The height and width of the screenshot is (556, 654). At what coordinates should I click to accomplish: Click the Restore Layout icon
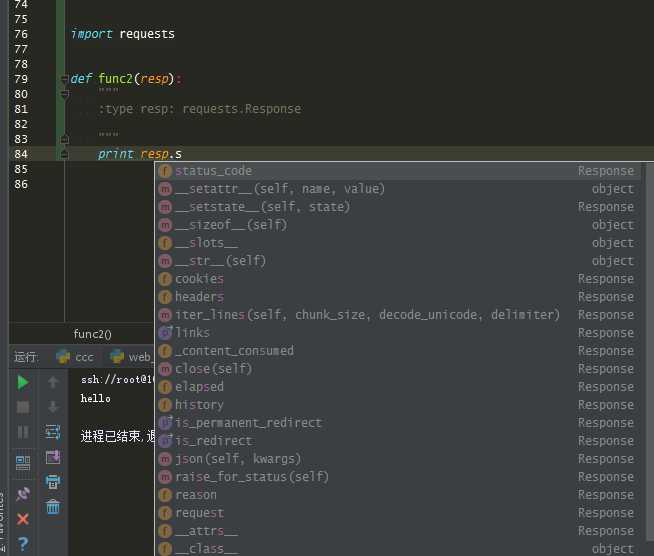point(23,463)
